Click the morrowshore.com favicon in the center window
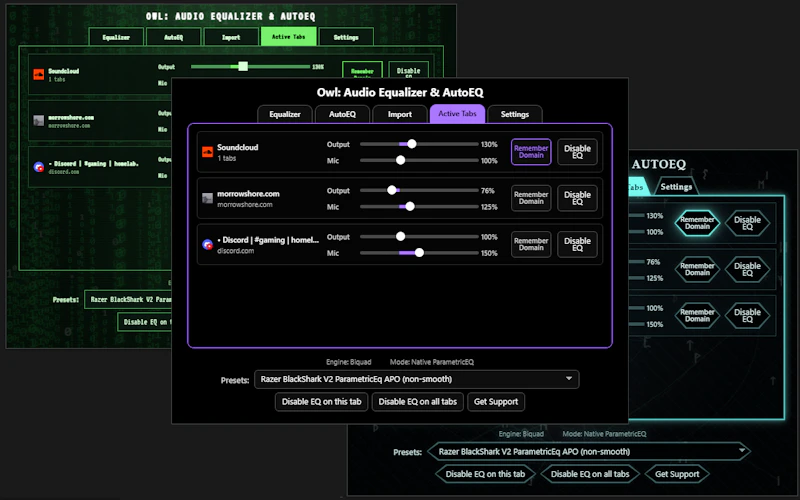Image resolution: width=800 pixels, height=500 pixels. [207, 198]
